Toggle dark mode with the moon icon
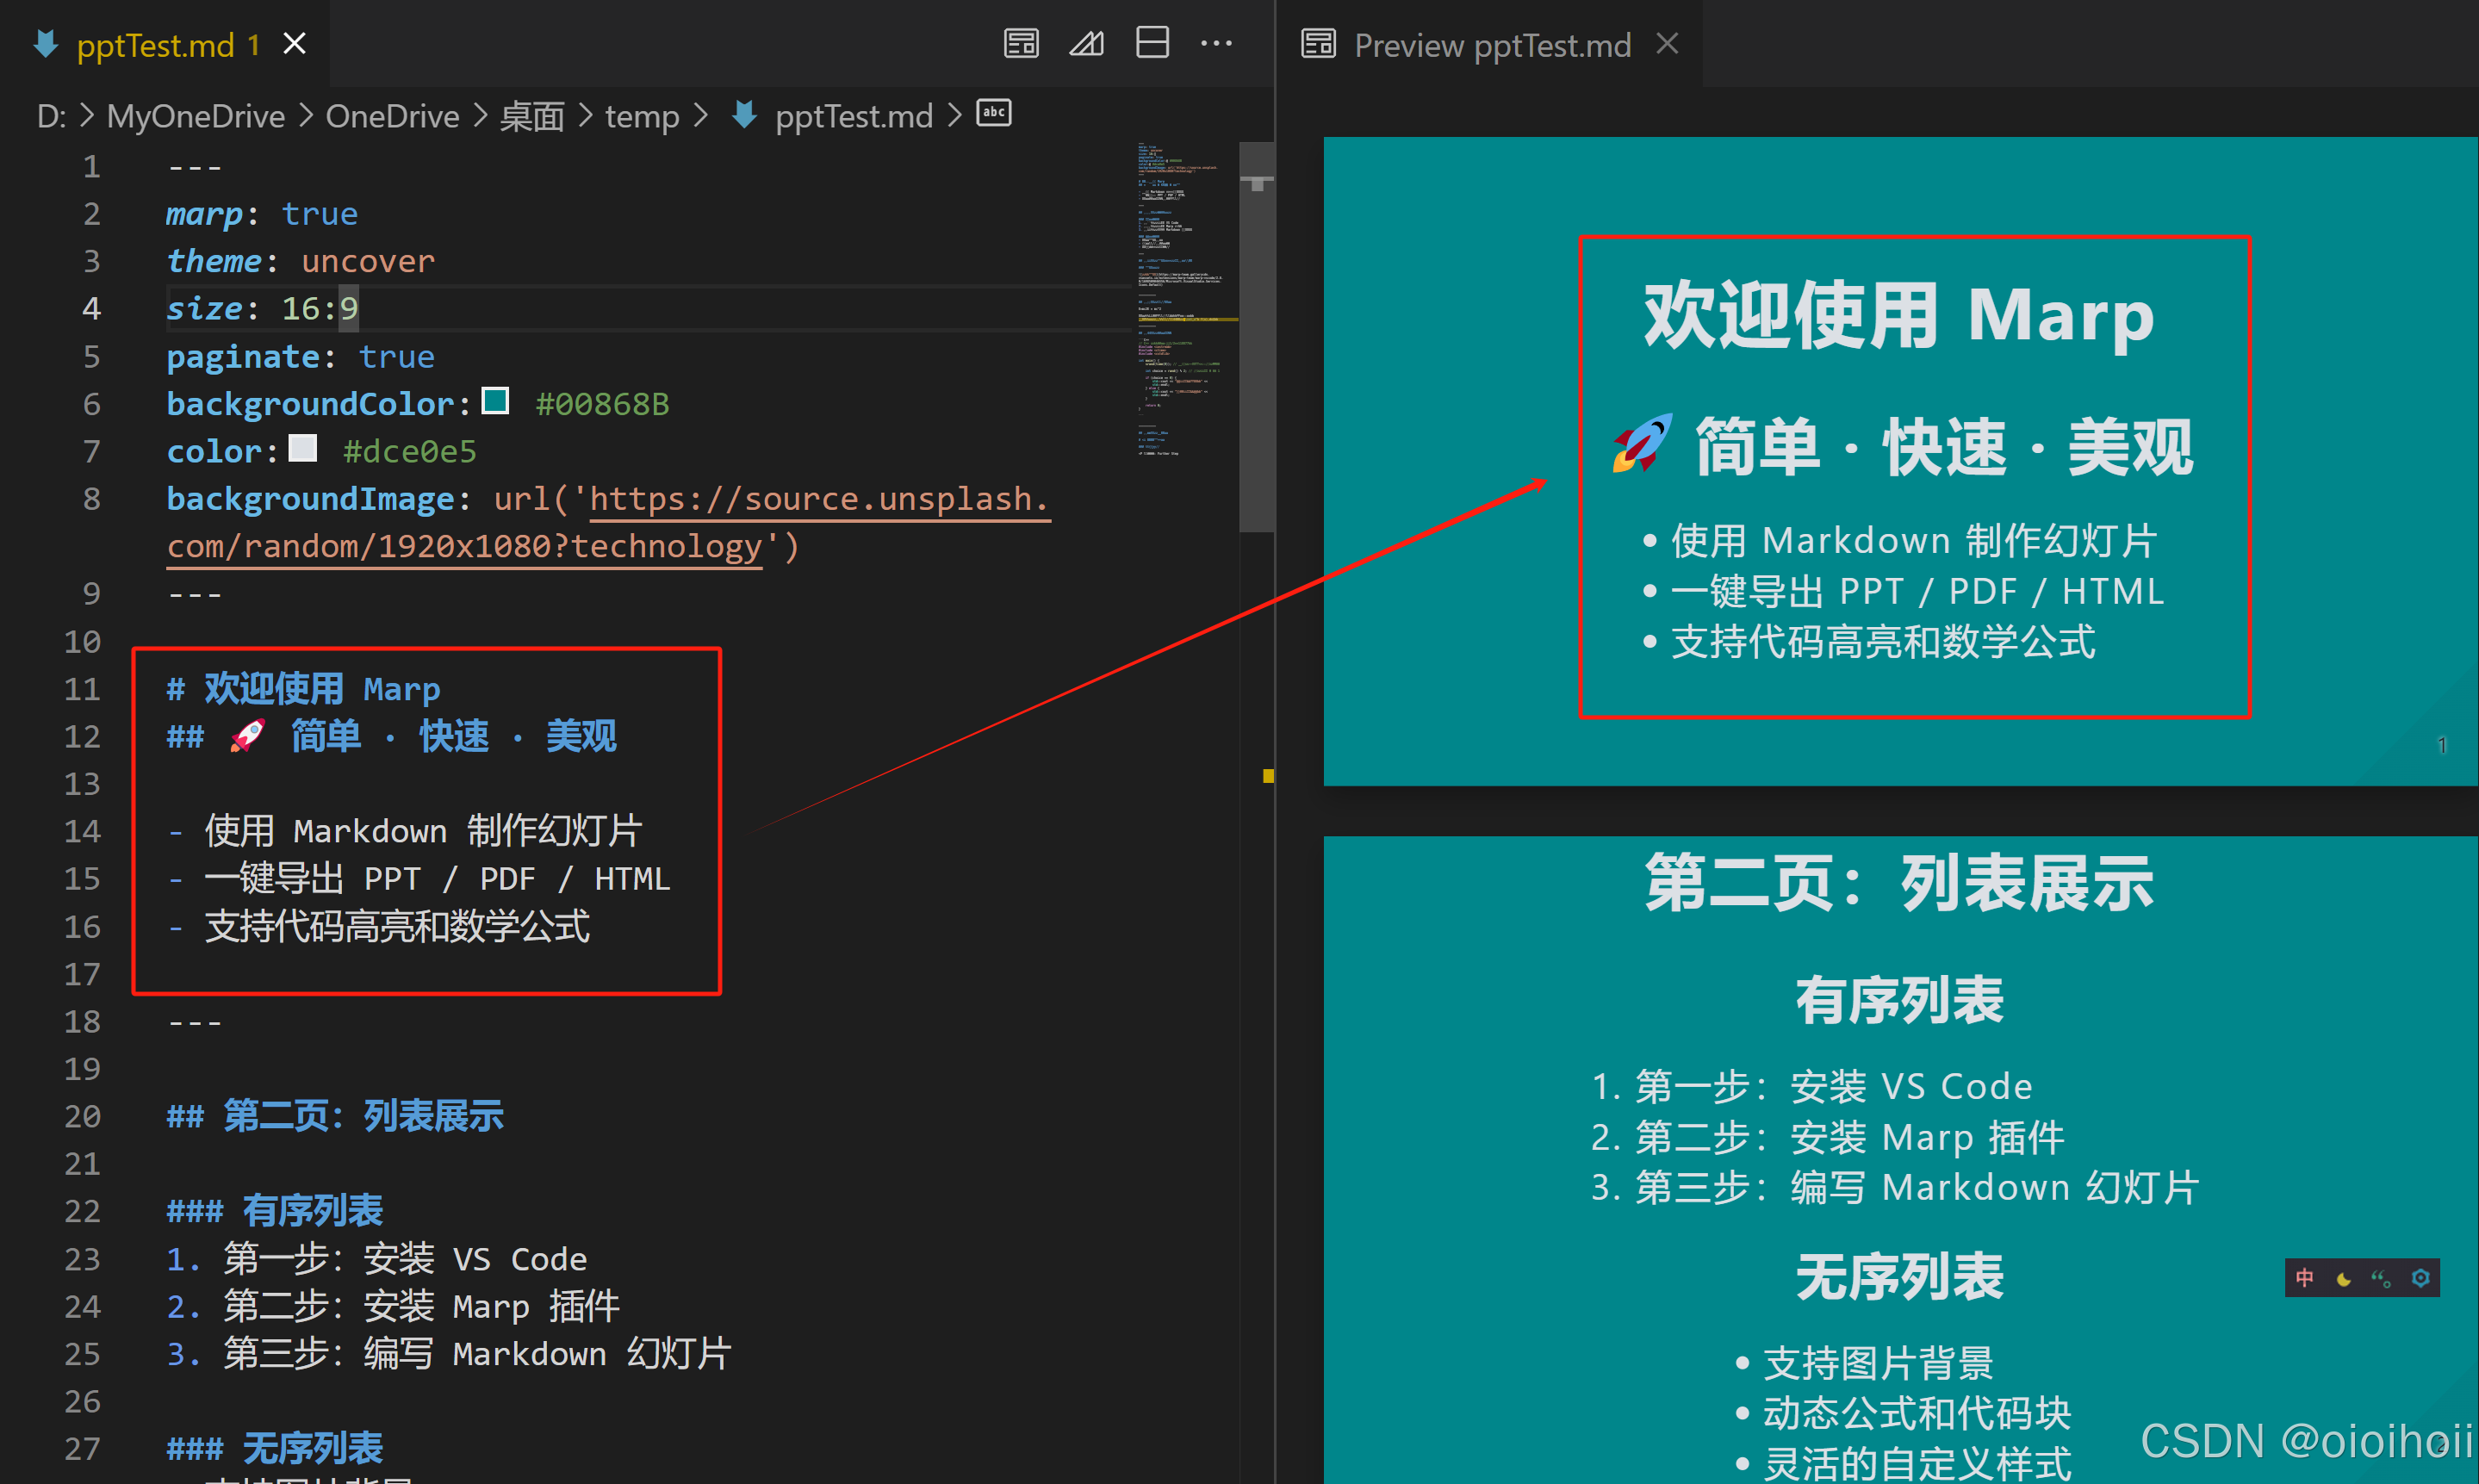2479x1484 pixels. pos(2342,1278)
